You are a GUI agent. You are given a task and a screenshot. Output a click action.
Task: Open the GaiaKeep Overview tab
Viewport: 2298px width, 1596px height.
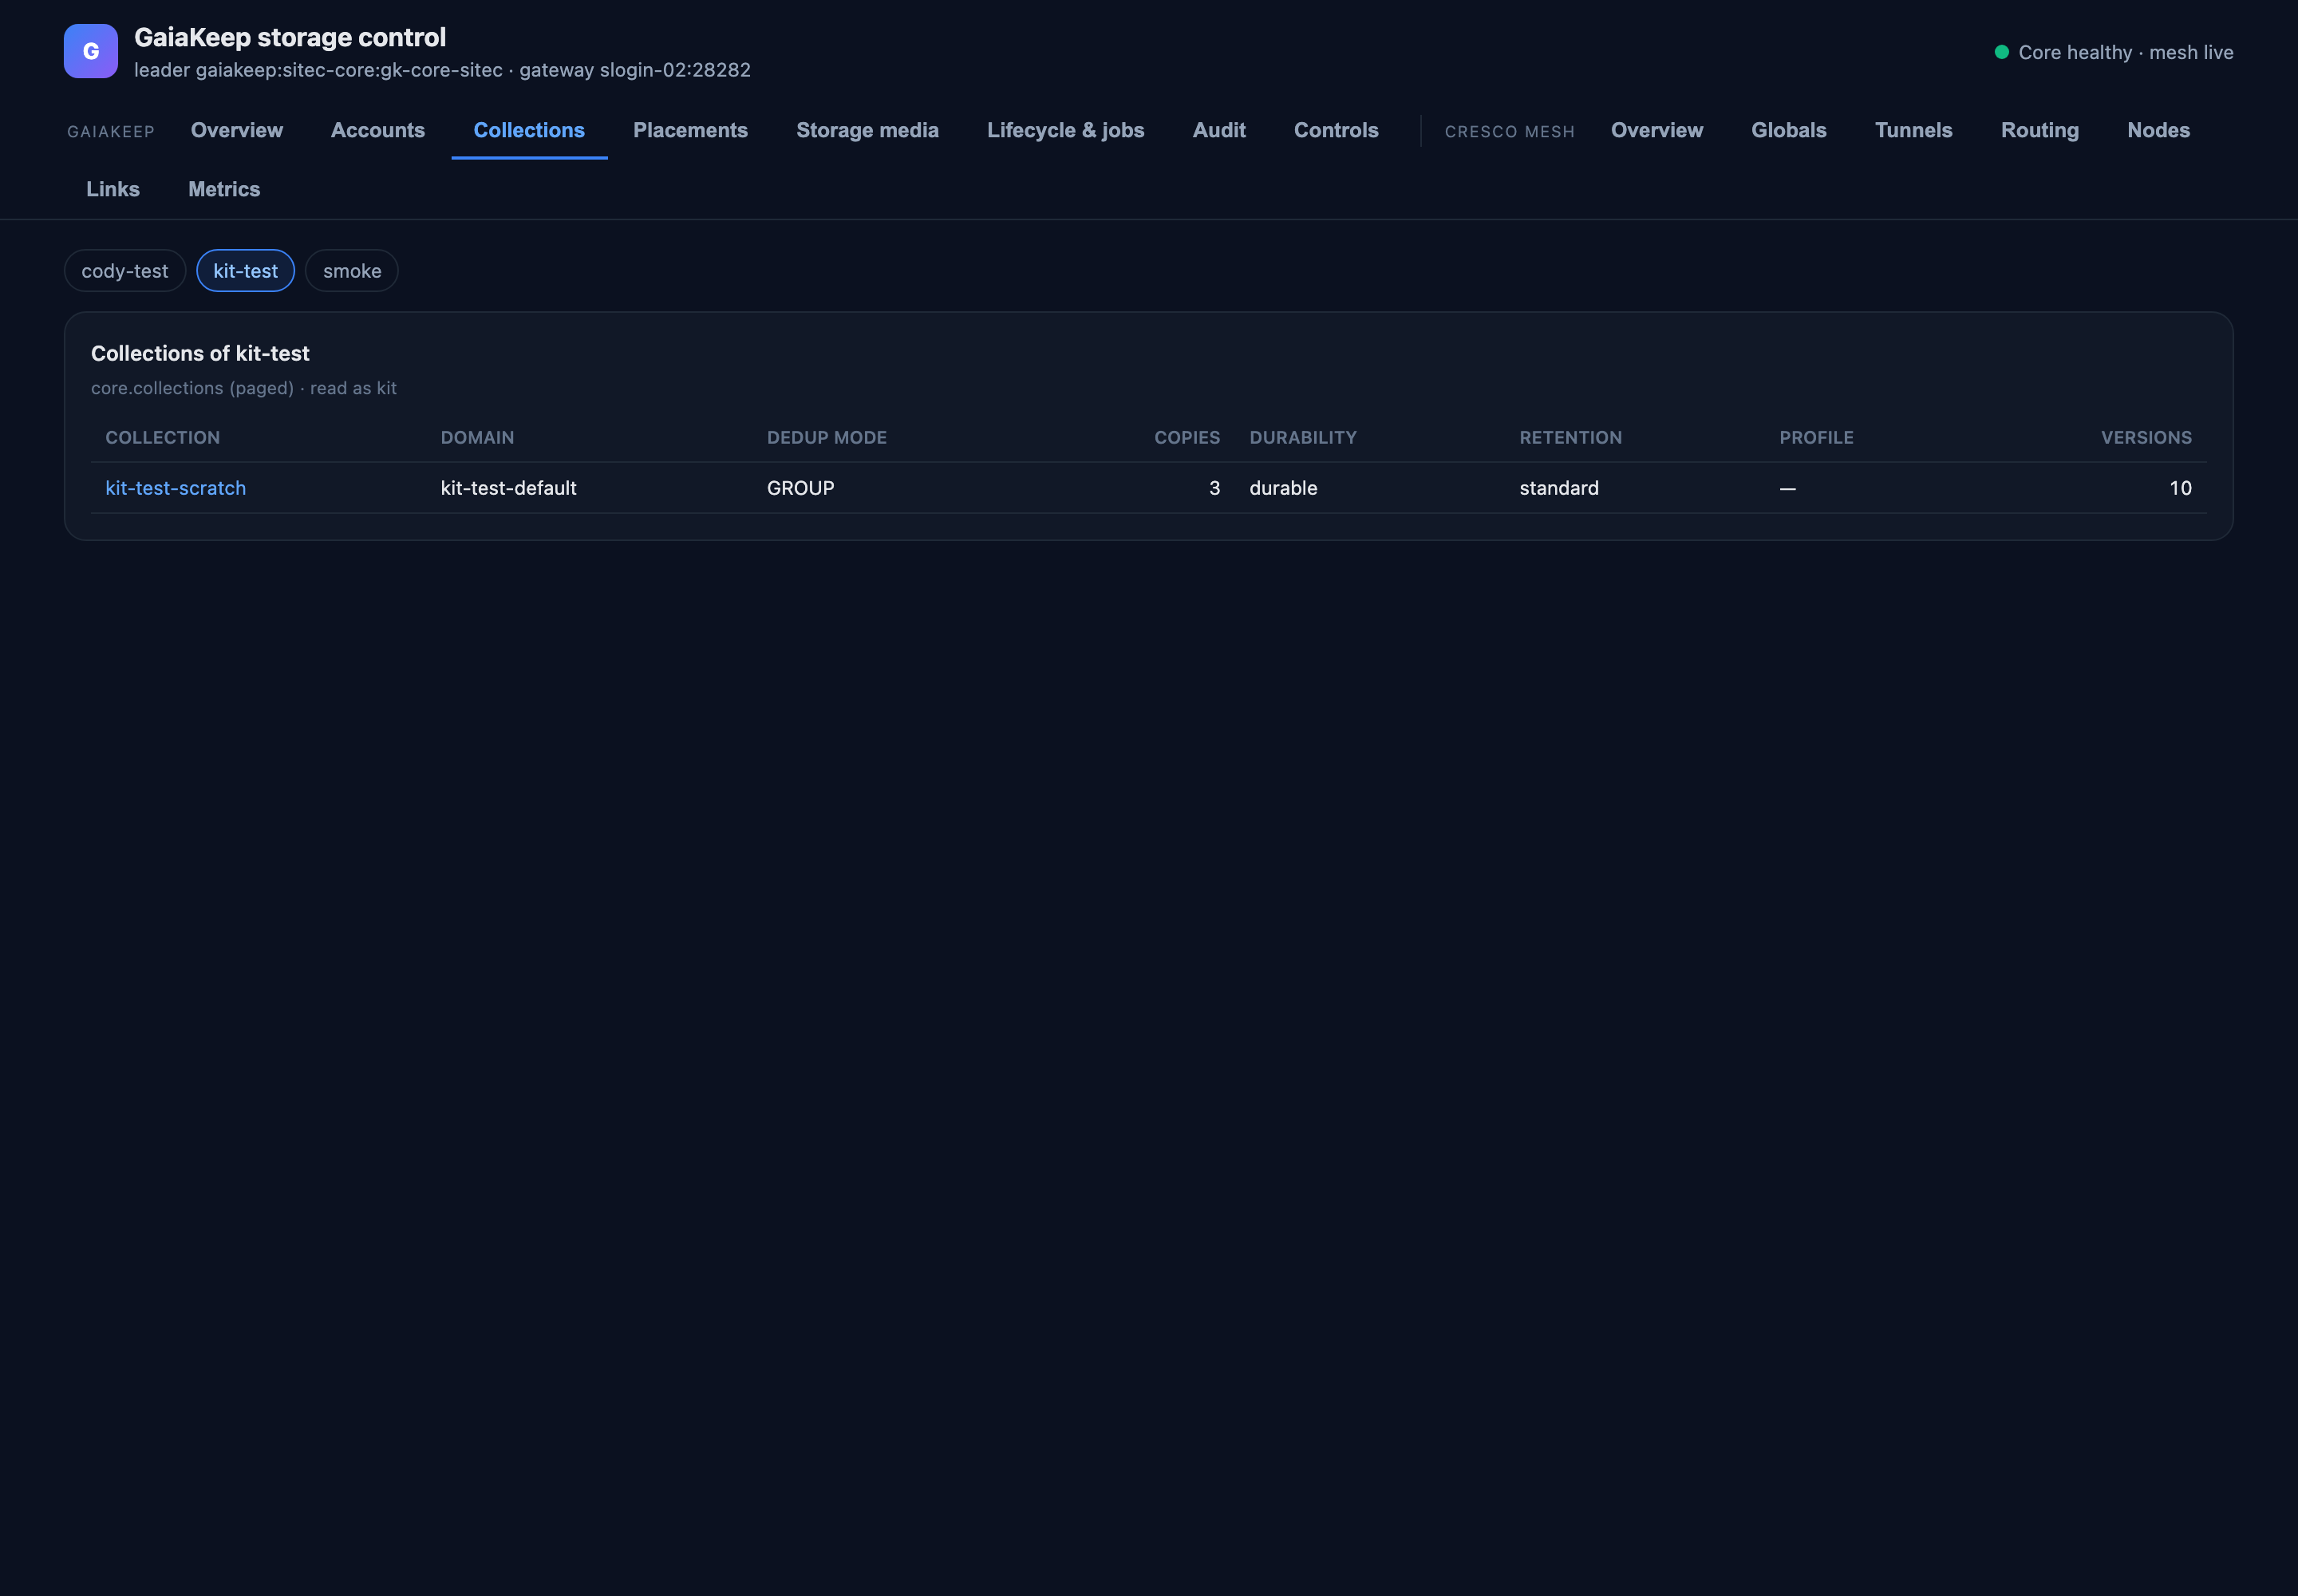click(237, 130)
